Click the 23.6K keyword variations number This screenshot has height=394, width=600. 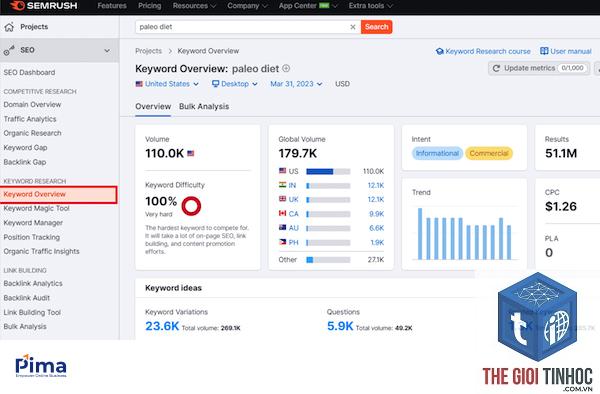pos(162,326)
